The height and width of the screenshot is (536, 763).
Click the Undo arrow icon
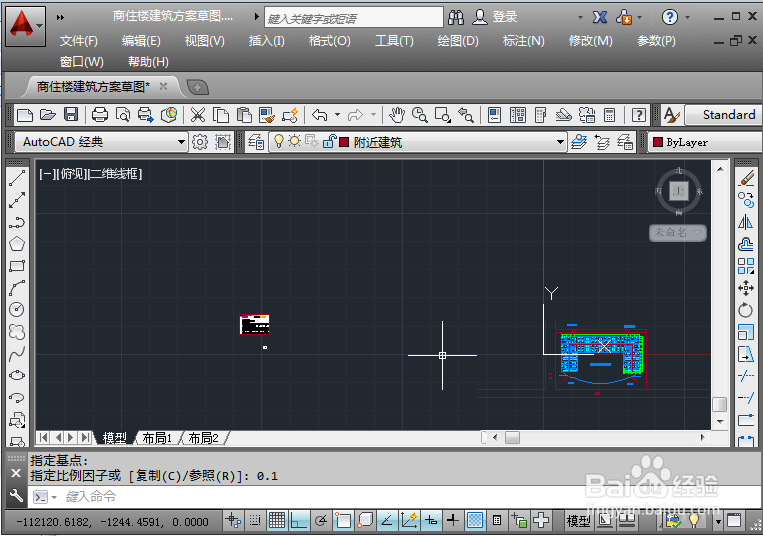(x=319, y=115)
